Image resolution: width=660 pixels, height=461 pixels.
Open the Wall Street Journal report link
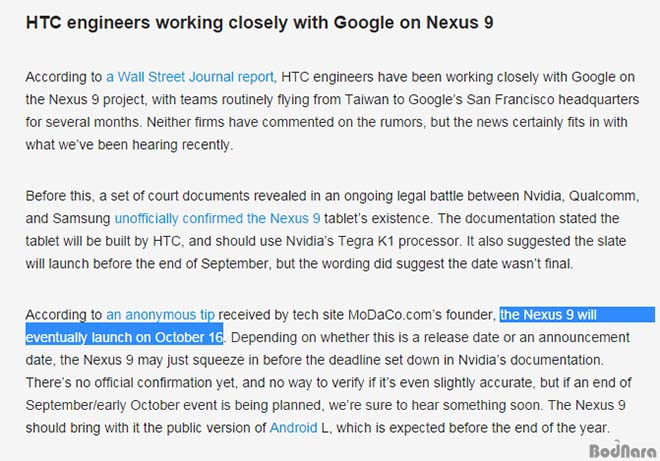click(191, 77)
